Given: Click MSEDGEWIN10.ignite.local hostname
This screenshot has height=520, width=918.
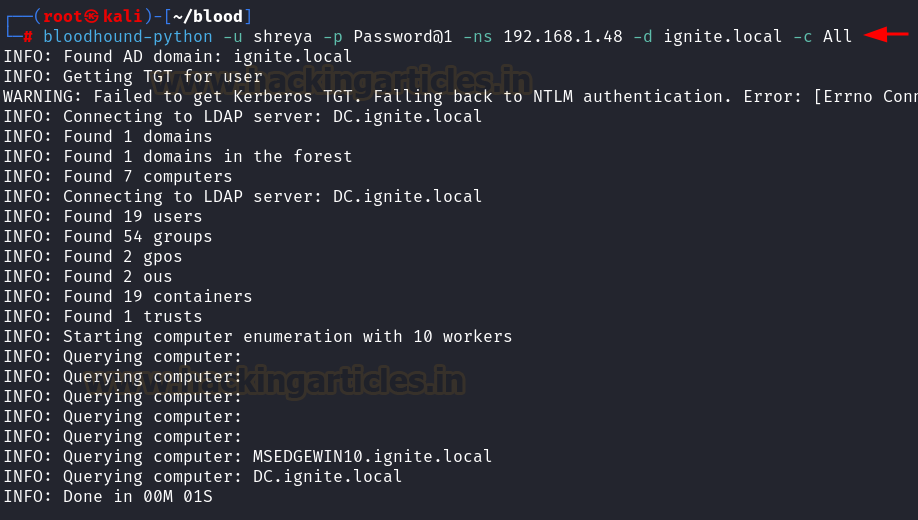Looking at the screenshot, I should coord(372,456).
